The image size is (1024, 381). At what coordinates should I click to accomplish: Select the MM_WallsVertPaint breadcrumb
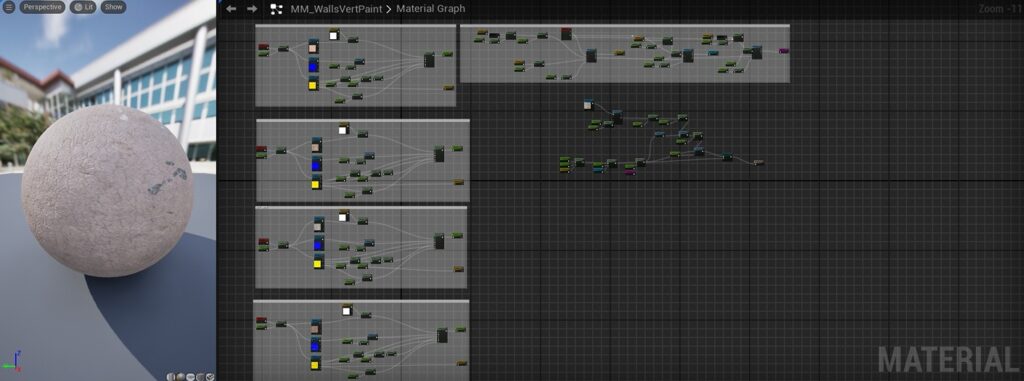(x=336, y=9)
